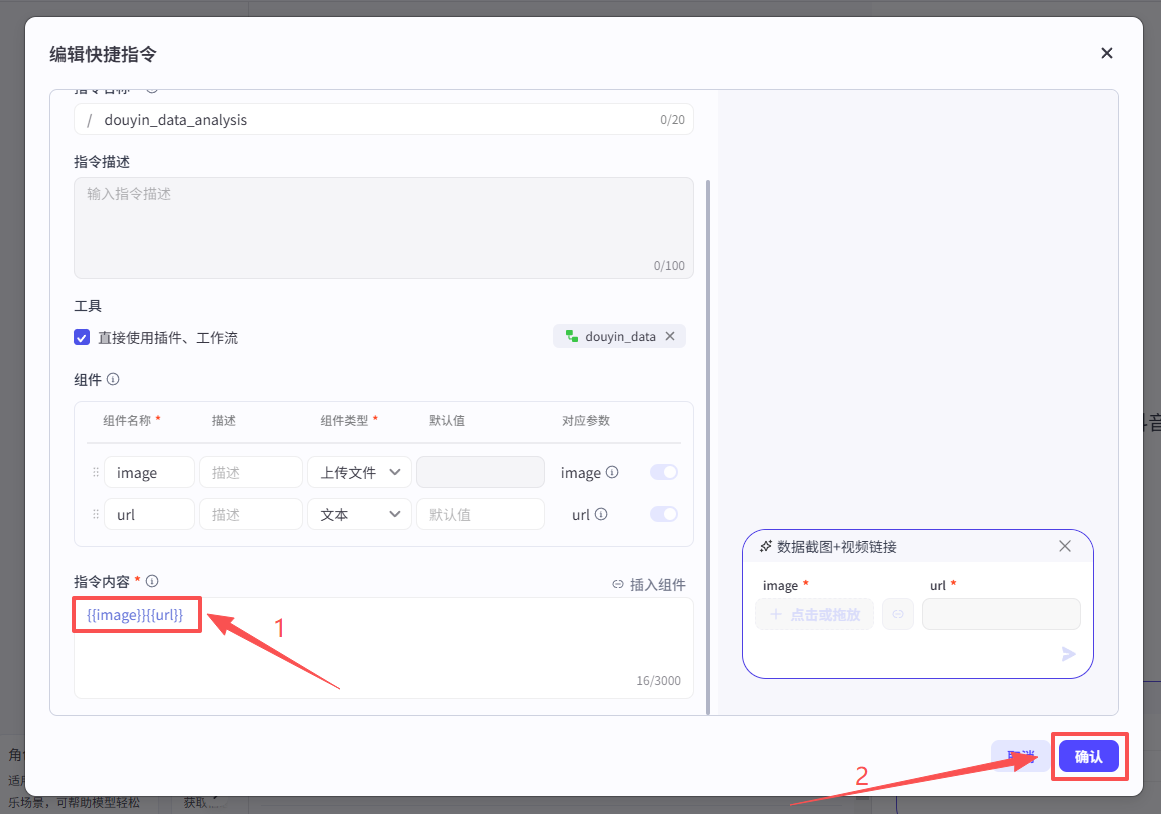The height and width of the screenshot is (814, 1161).
Task: Click info icon next to 指令内容 label
Action: pyautogui.click(x=152, y=581)
